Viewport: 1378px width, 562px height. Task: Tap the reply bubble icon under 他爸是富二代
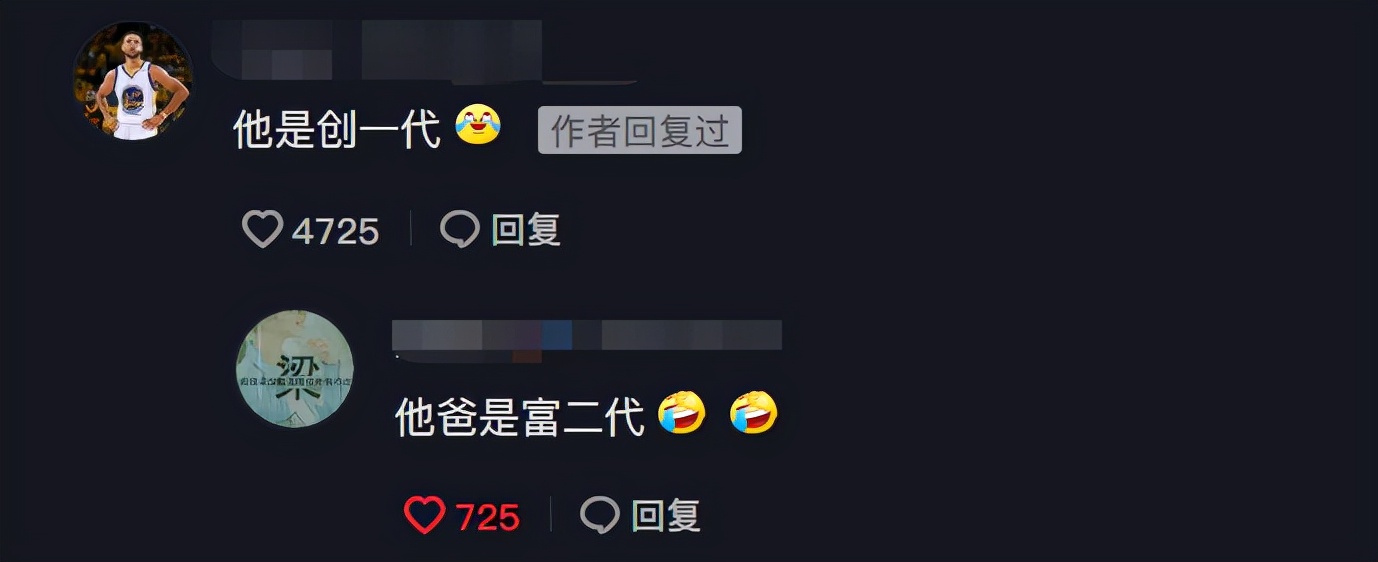600,516
